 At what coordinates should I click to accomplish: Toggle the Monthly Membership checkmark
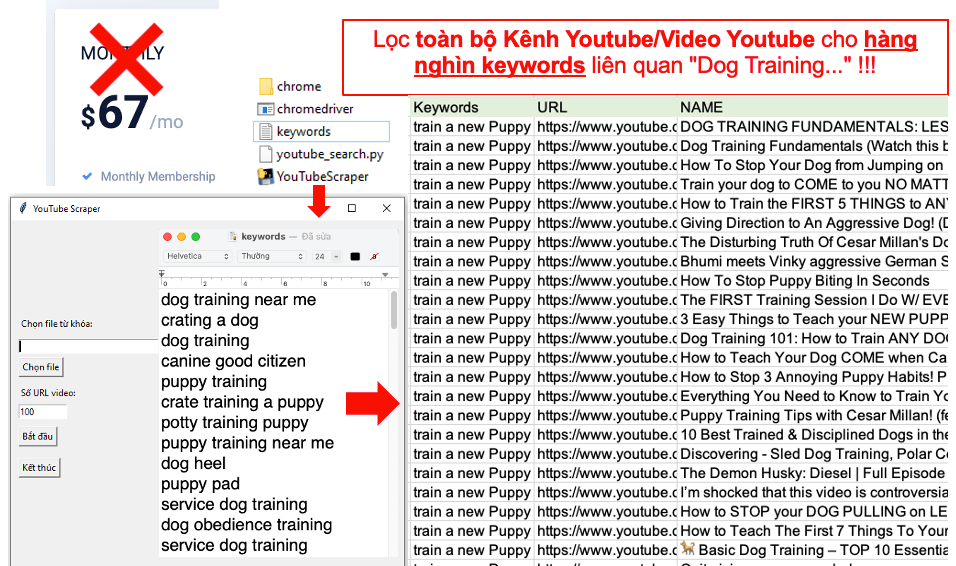87,176
